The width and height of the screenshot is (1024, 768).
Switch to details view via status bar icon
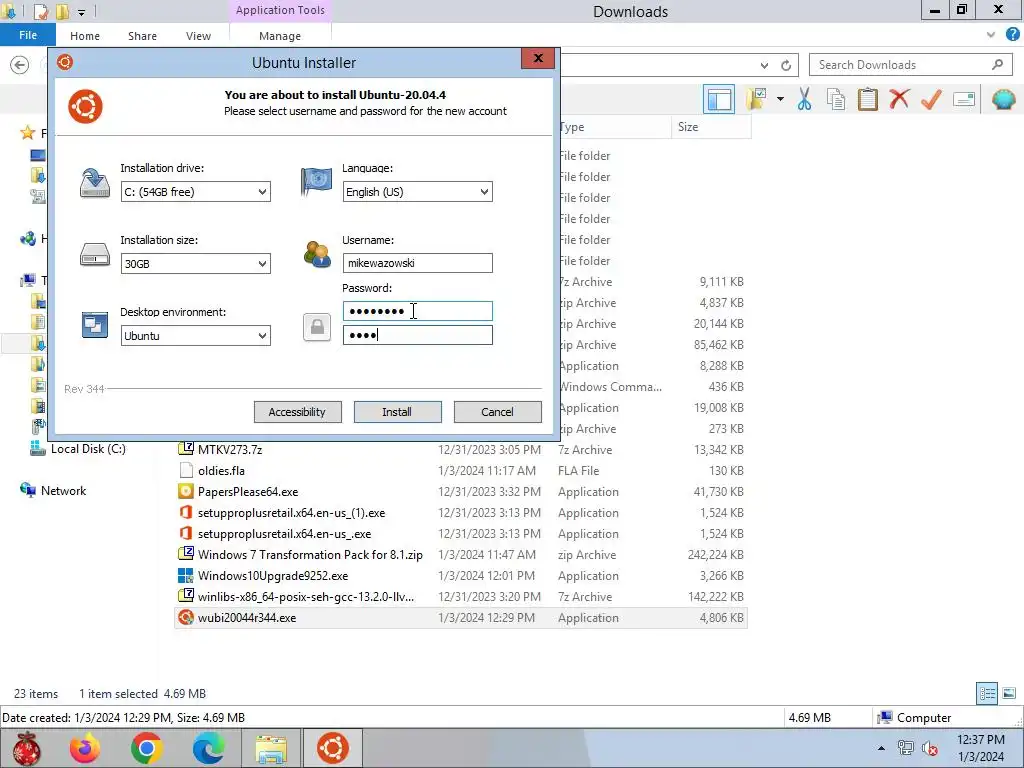coord(987,694)
